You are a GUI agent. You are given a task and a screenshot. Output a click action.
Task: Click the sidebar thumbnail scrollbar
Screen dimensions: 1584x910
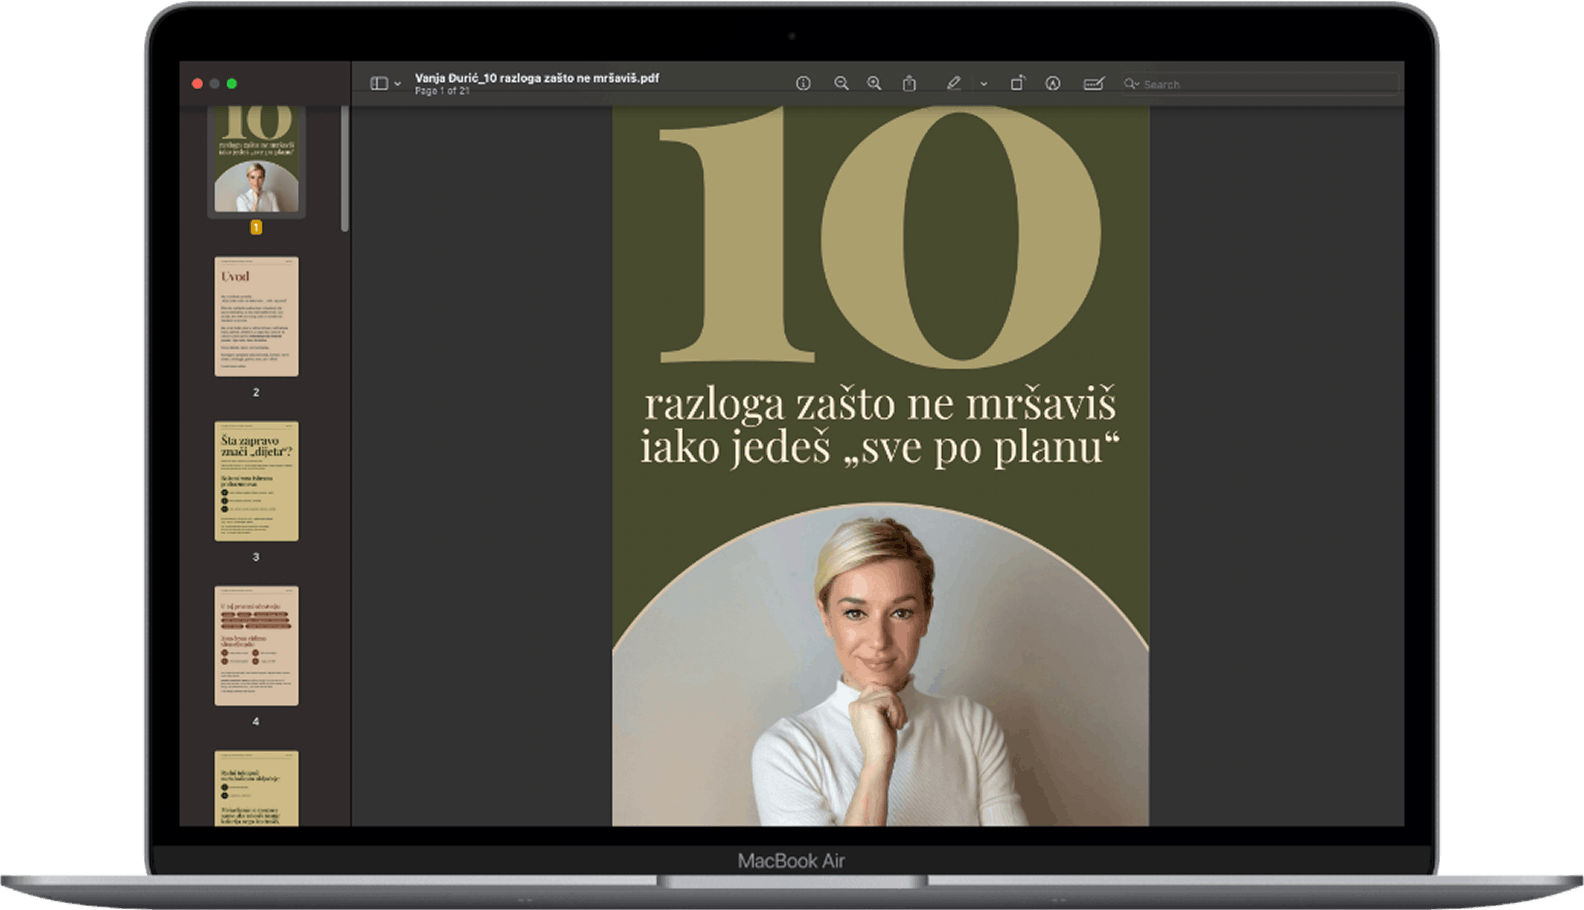[x=345, y=170]
